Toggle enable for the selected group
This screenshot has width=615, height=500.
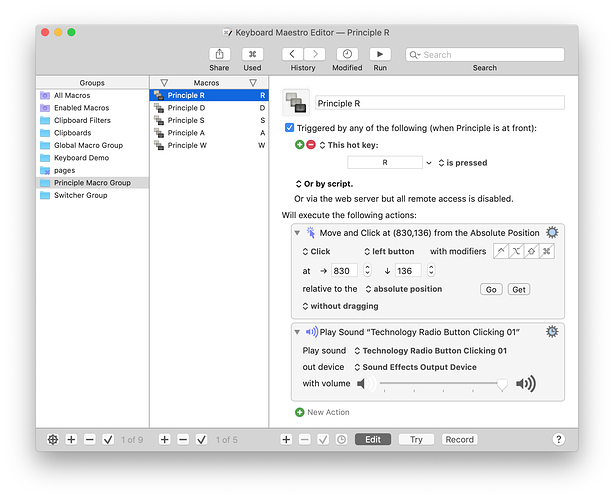click(108, 440)
